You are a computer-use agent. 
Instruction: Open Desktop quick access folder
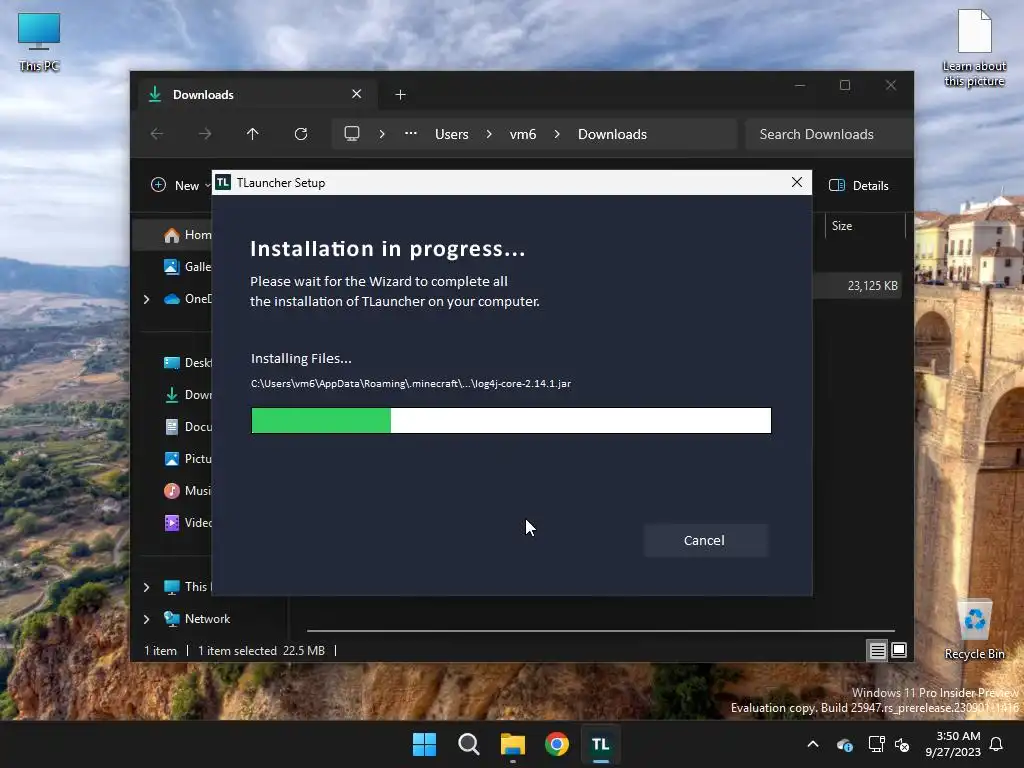click(187, 362)
